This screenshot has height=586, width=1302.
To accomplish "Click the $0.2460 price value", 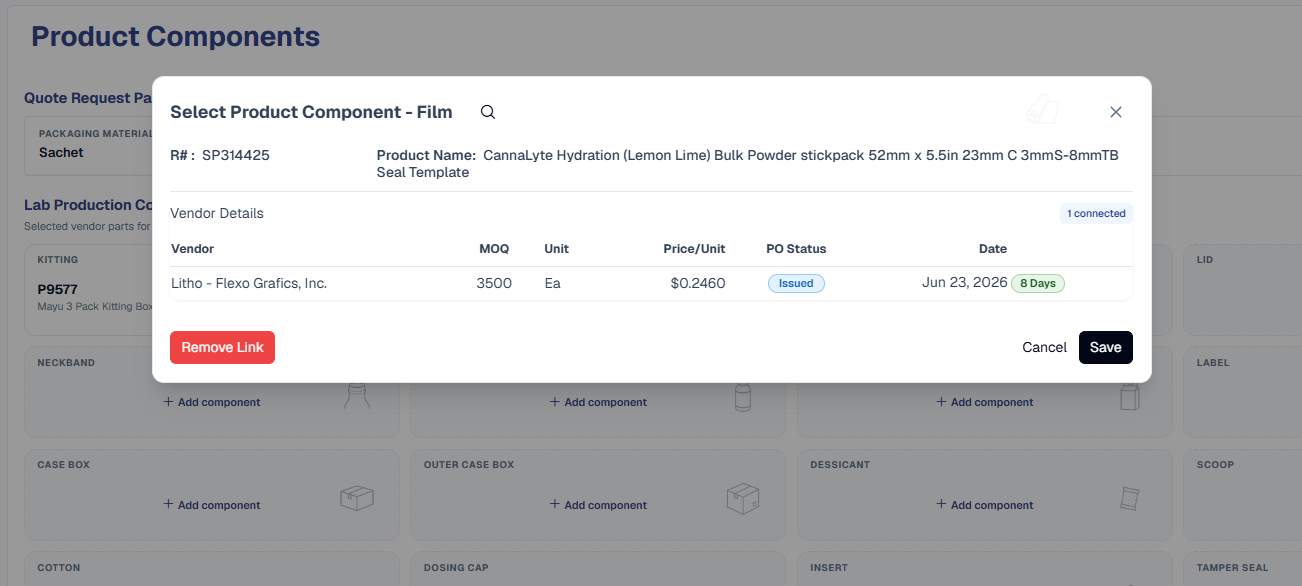I will [698, 283].
